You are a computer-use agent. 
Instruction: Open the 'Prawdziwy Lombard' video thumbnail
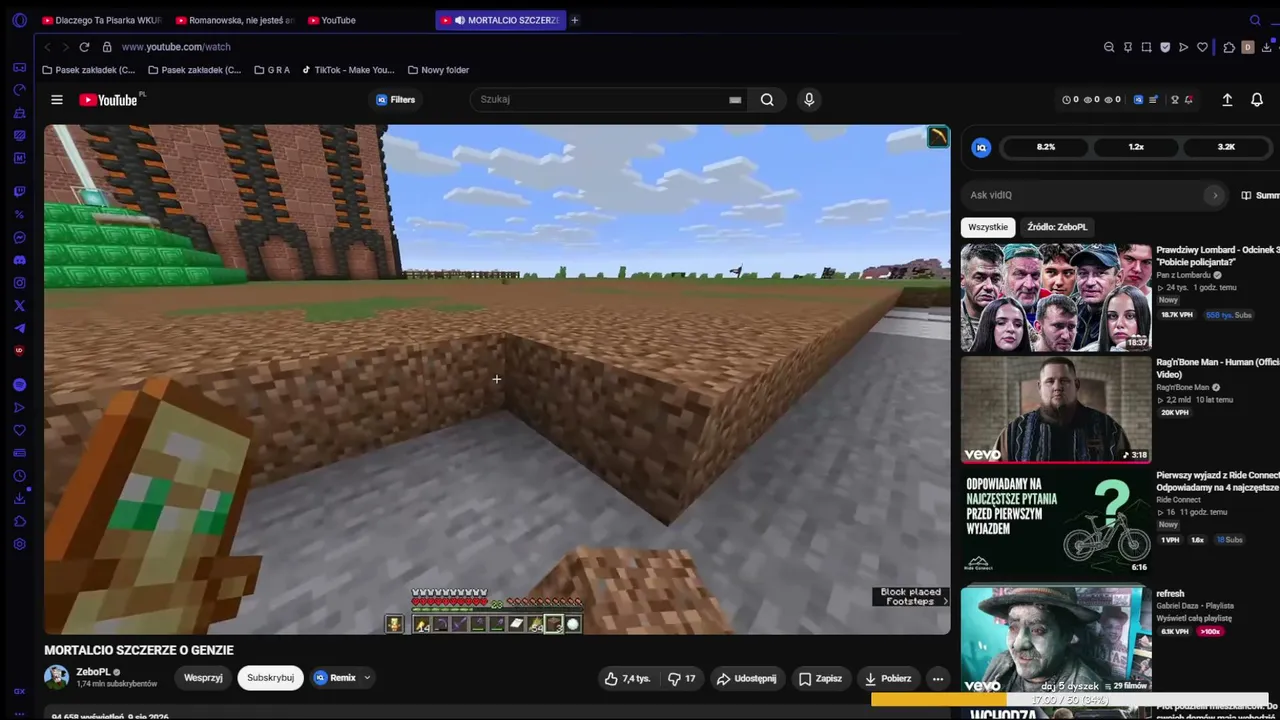(1056, 298)
